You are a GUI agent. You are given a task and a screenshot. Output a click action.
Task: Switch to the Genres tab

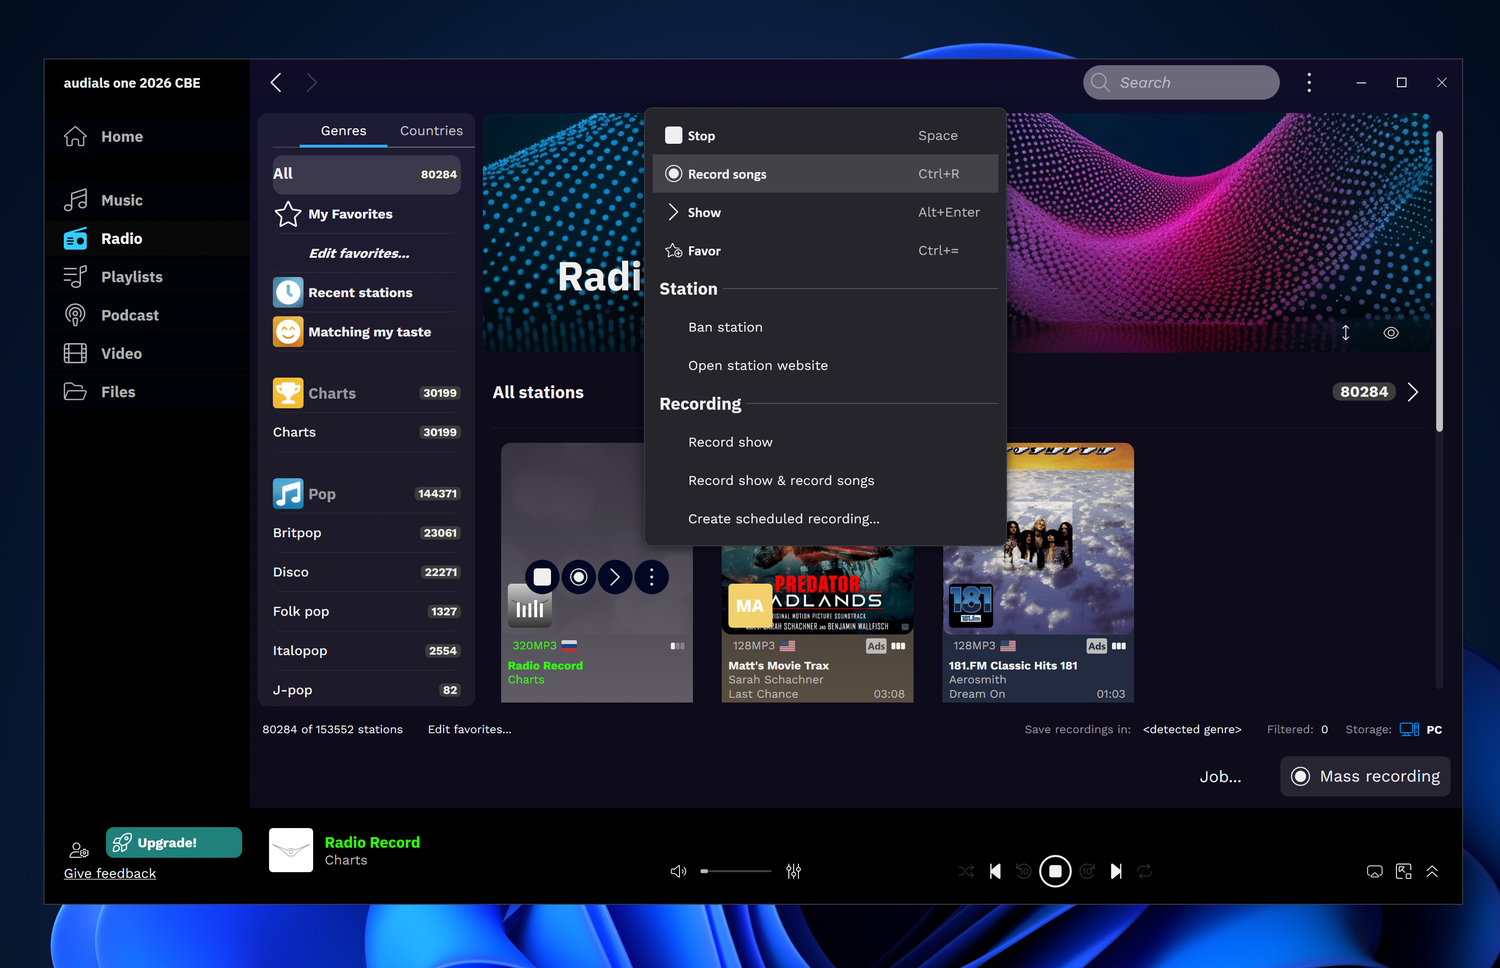(x=343, y=131)
